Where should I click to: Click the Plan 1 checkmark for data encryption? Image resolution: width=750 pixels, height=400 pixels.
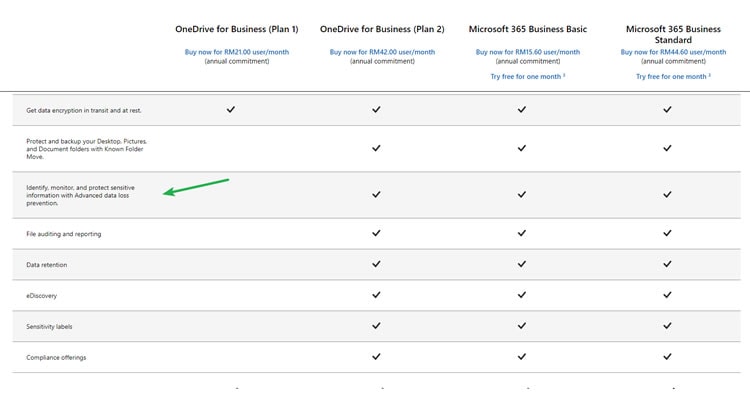[x=231, y=110]
